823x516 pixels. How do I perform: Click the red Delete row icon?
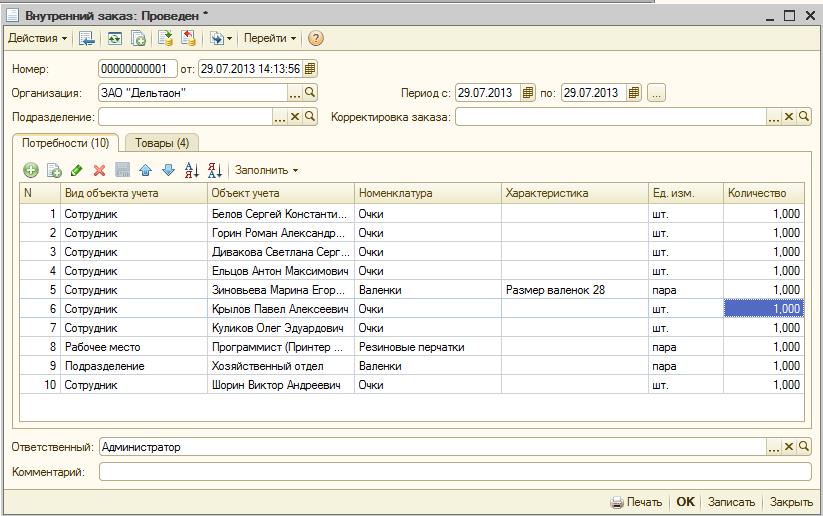click(x=99, y=170)
